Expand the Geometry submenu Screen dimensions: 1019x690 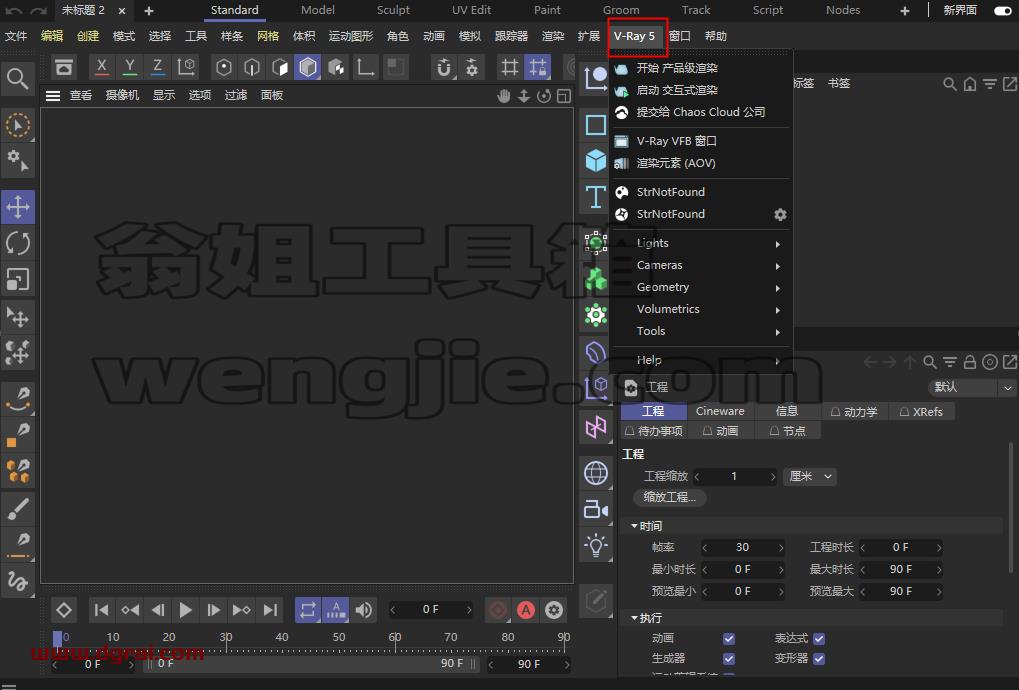point(701,287)
